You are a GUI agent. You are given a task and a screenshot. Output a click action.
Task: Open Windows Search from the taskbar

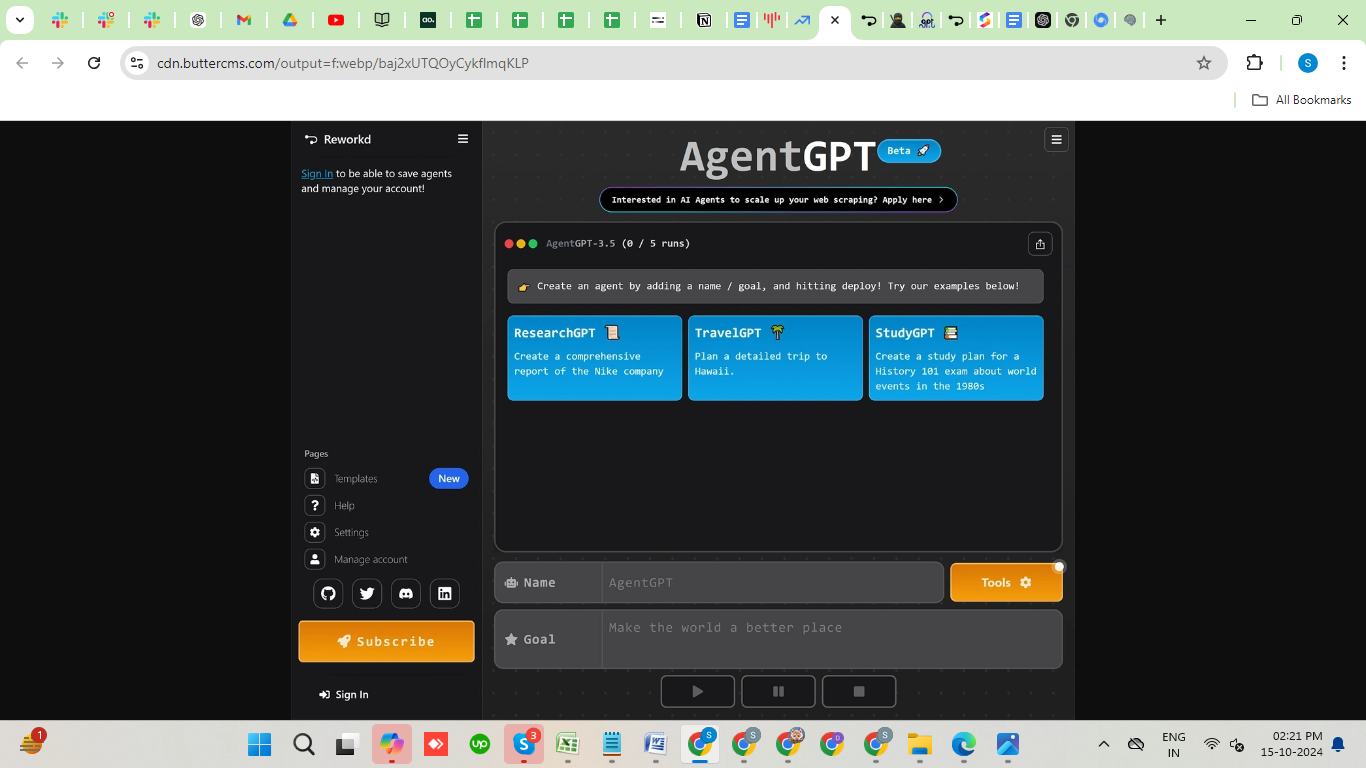[x=304, y=744]
